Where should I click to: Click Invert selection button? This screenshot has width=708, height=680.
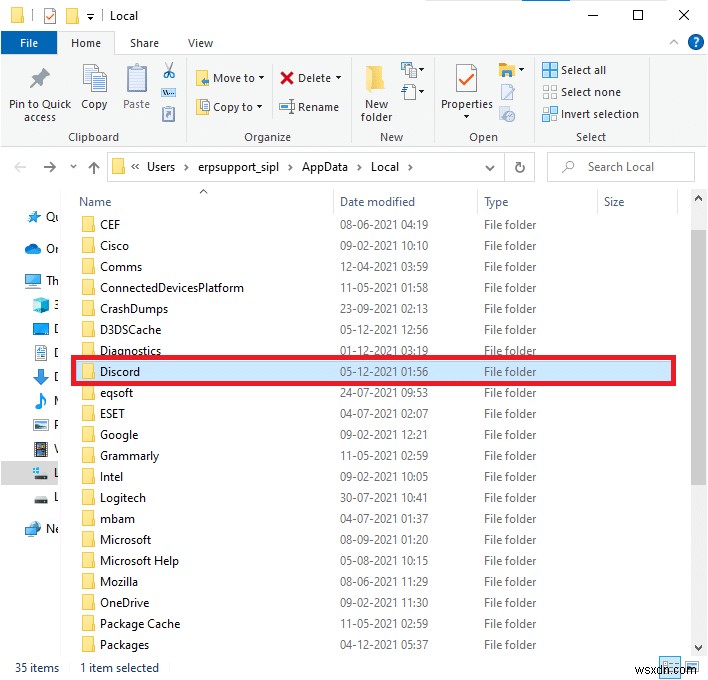(x=590, y=114)
